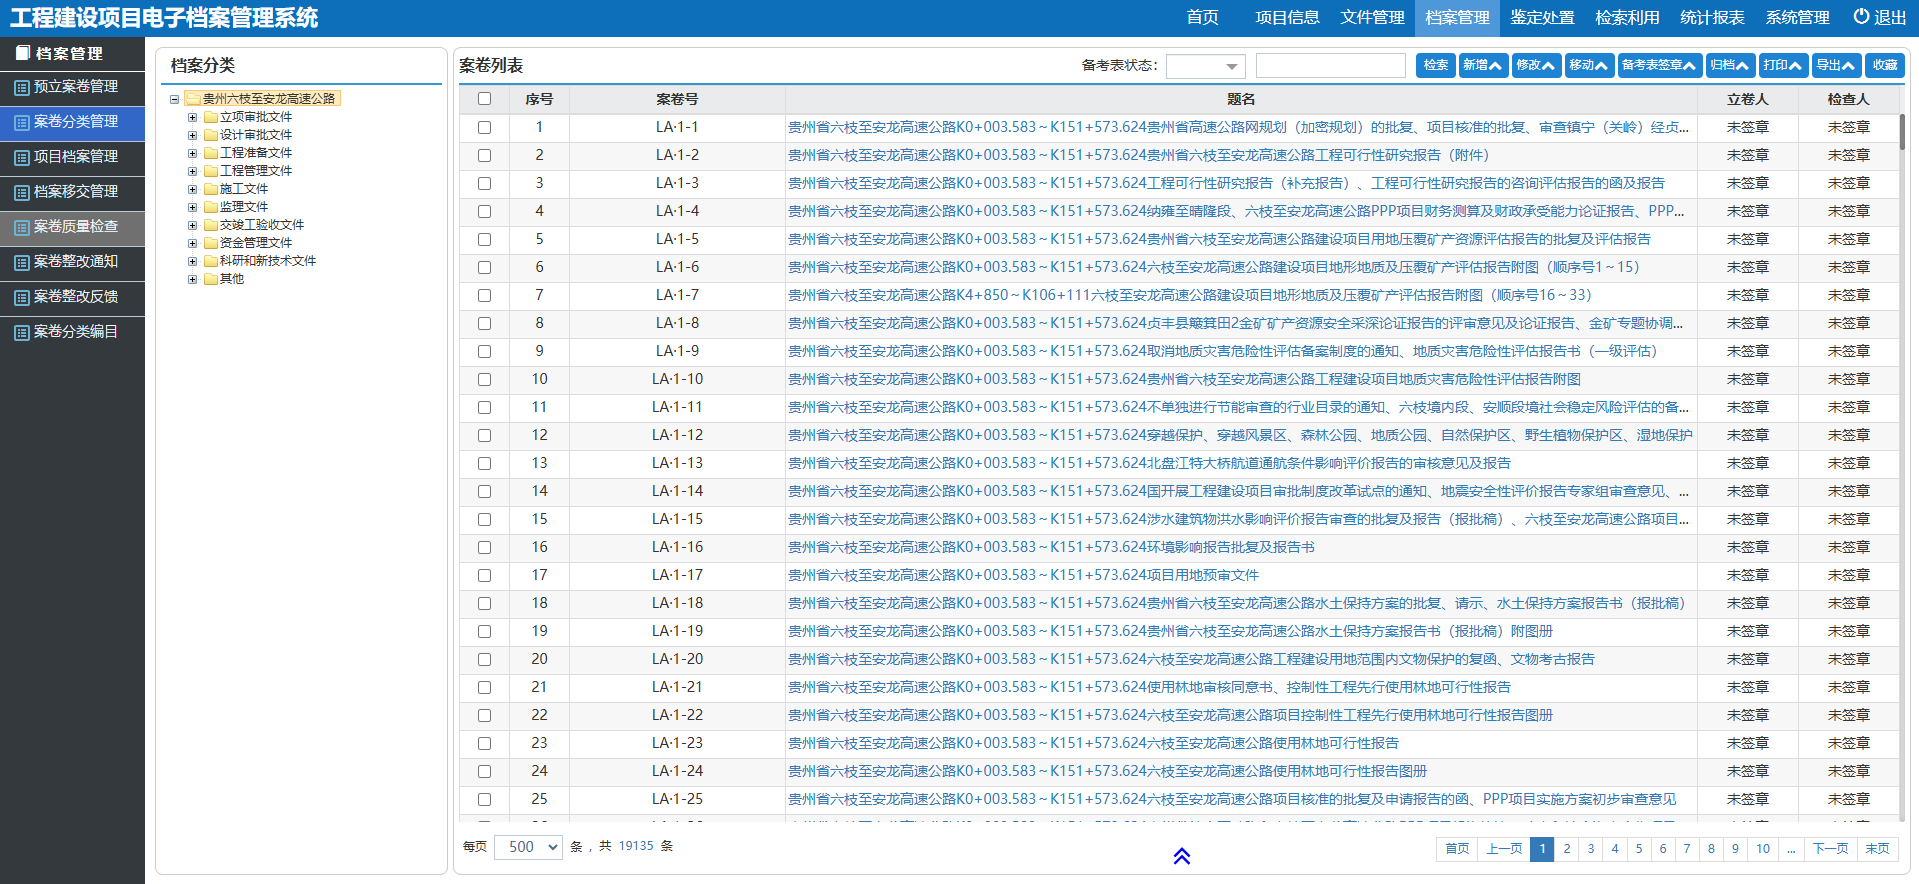This screenshot has height=884, width=1919.
Task: Open 案卷质量检查 in the sidebar
Action: 72,227
